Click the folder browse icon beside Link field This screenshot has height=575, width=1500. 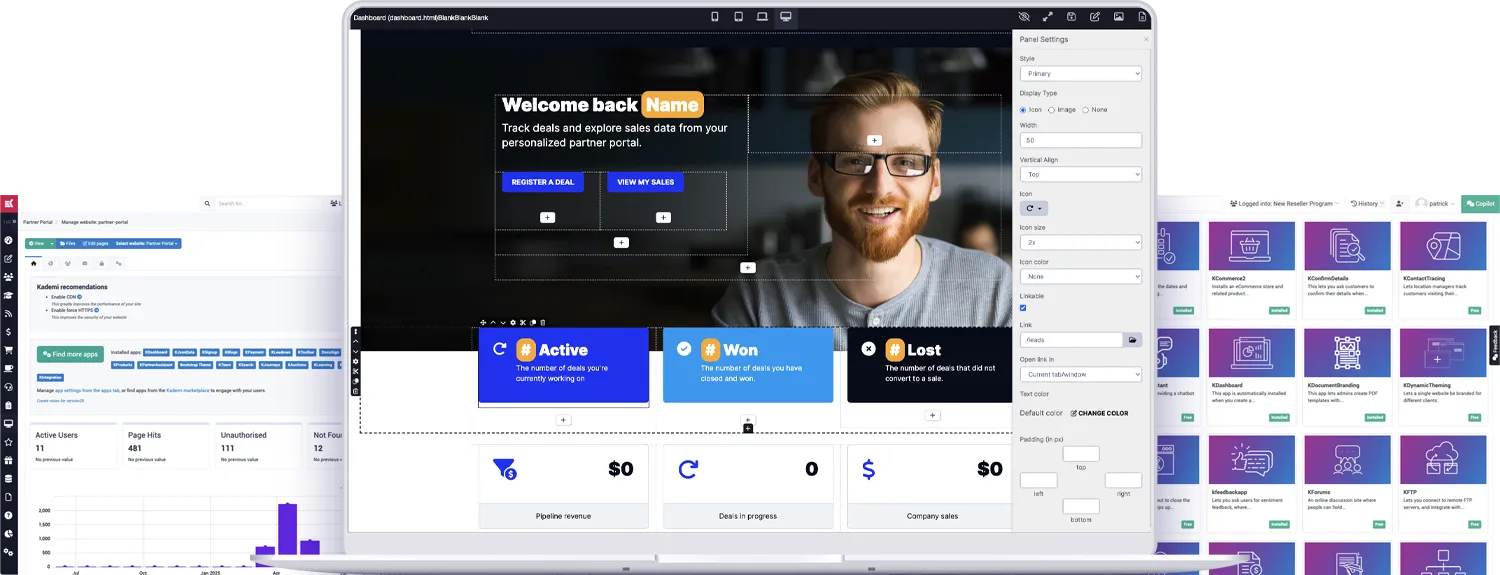click(x=1132, y=340)
